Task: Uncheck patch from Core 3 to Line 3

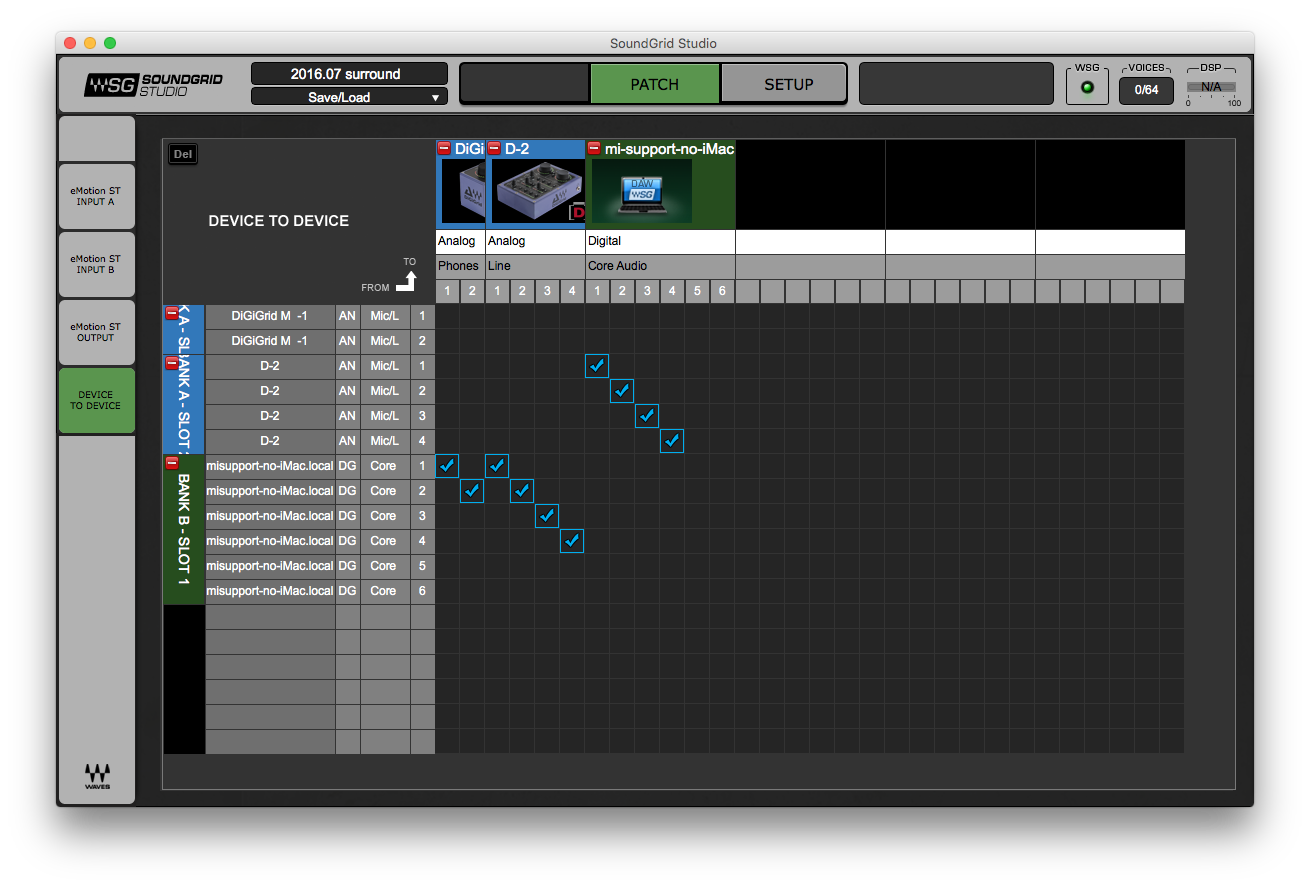Action: point(547,516)
